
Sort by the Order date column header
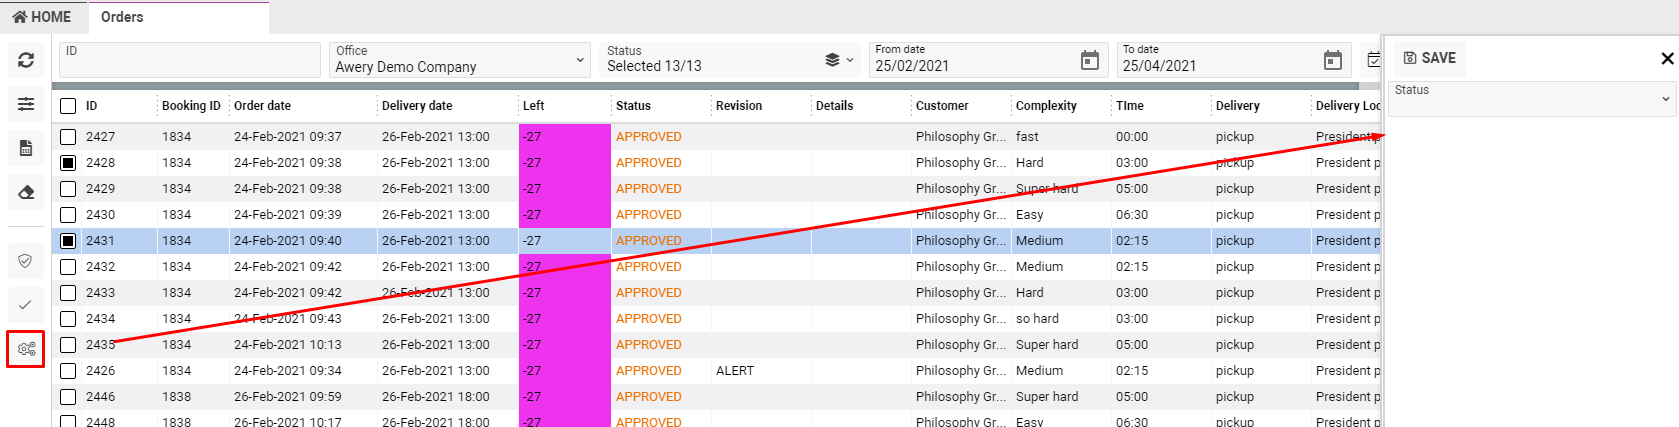(262, 106)
